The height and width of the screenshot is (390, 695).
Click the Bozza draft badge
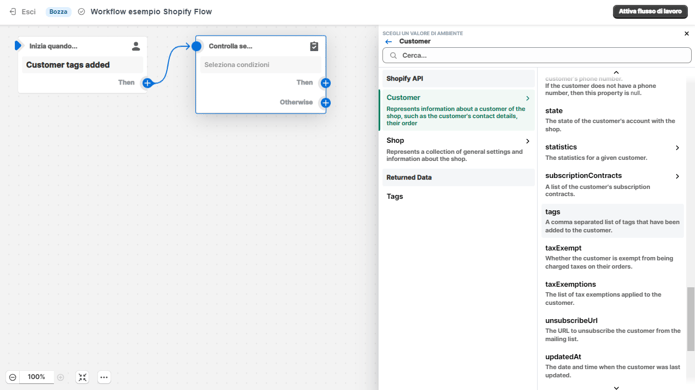tap(58, 12)
